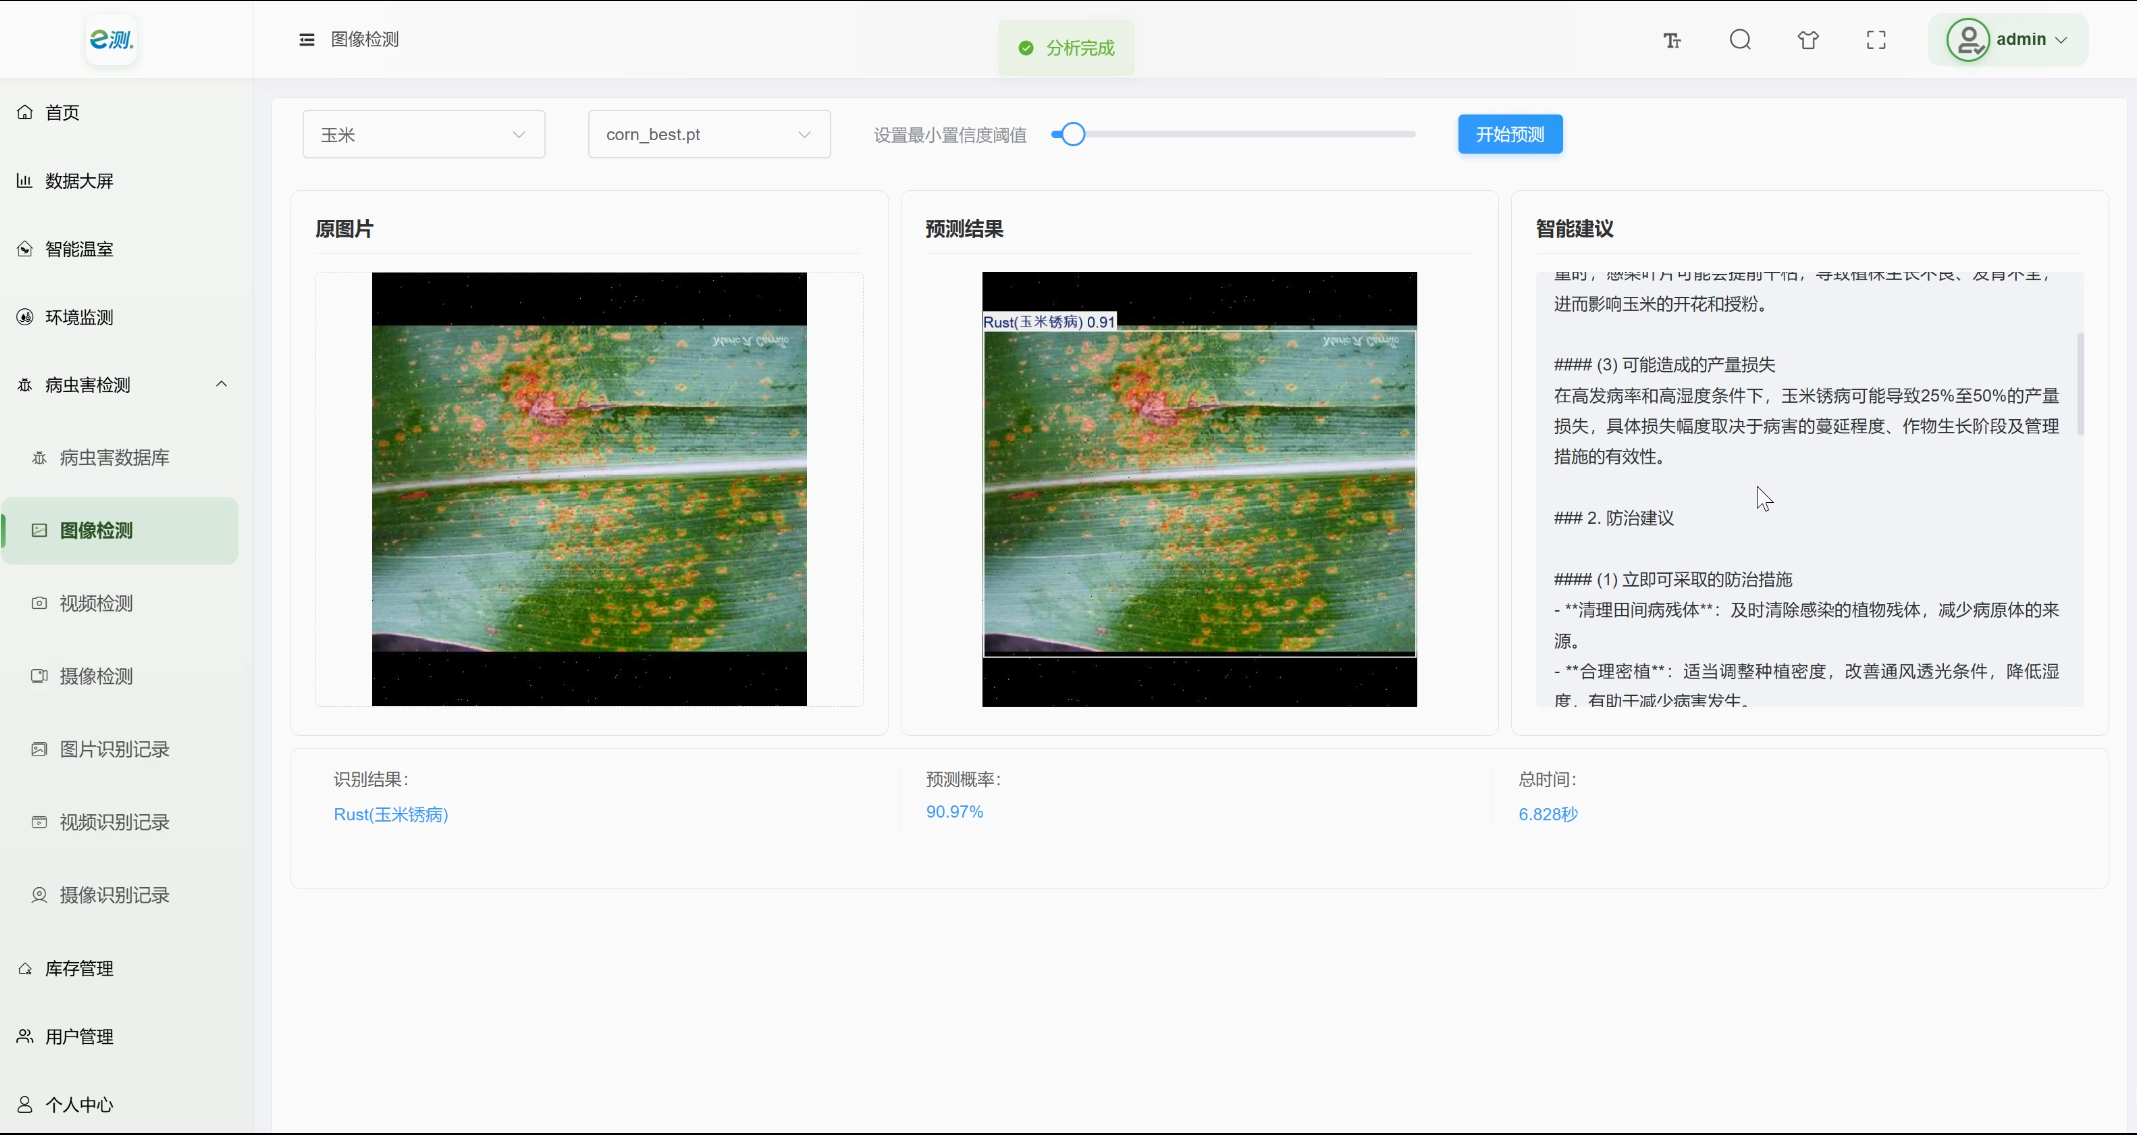Click the 图片识别记录 icon

(40, 749)
